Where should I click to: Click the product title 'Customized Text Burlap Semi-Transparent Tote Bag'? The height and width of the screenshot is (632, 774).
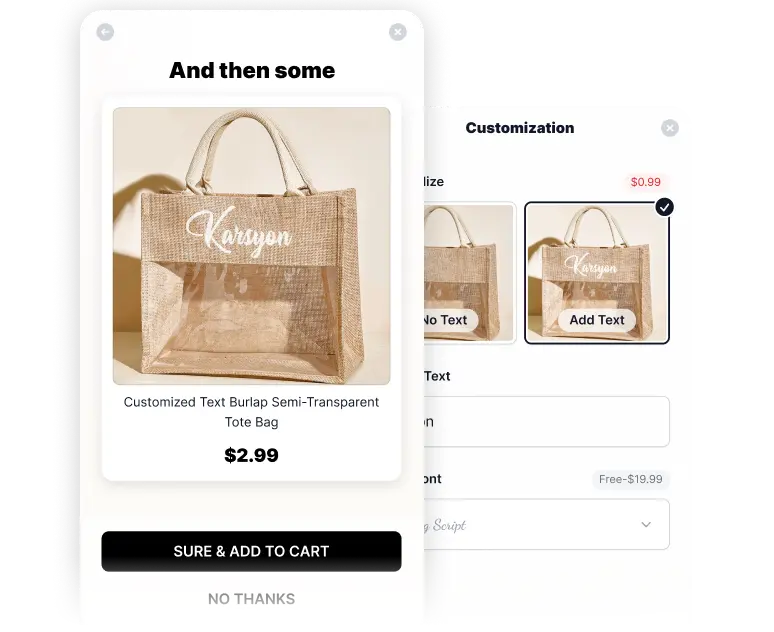(x=251, y=412)
